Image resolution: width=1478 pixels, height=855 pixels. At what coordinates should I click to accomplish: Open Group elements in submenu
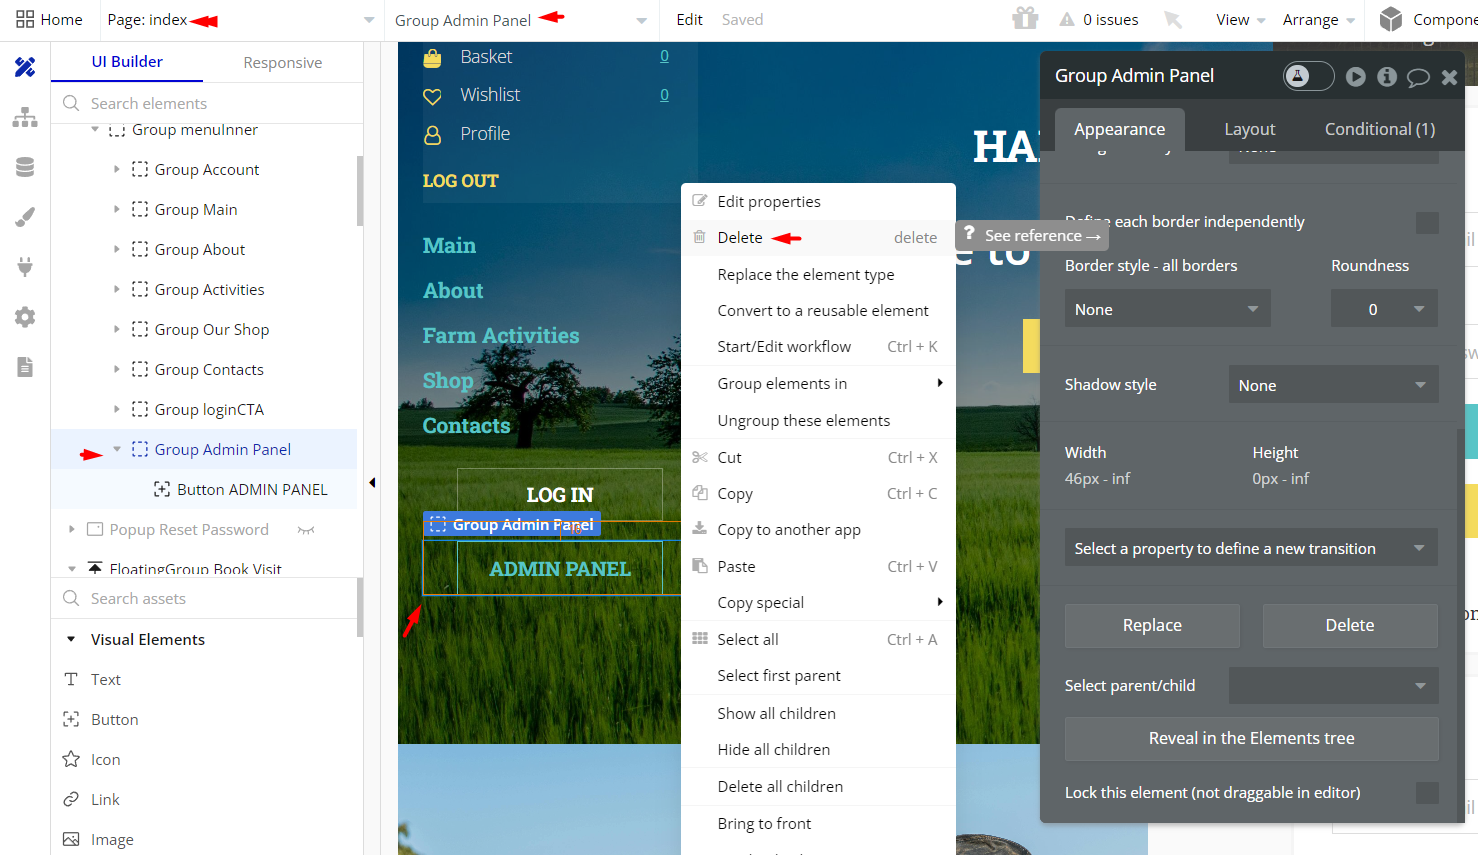click(x=818, y=384)
